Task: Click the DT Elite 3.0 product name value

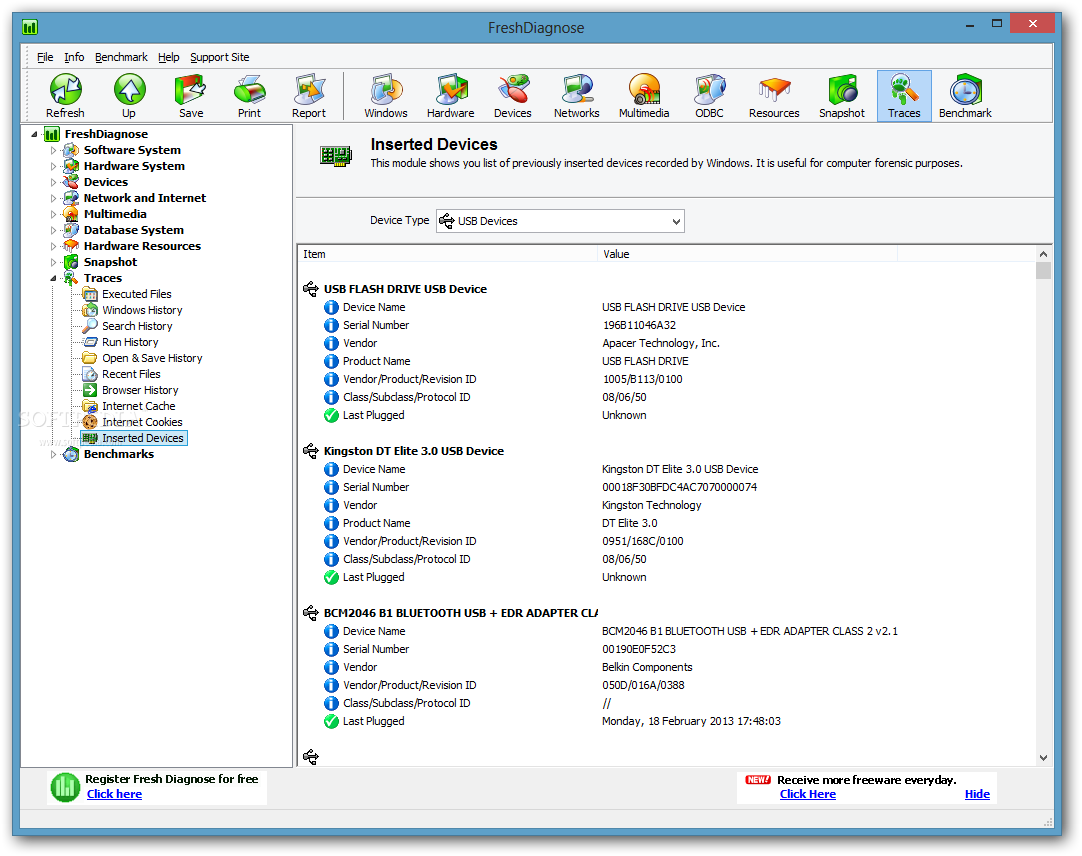Action: [x=629, y=523]
